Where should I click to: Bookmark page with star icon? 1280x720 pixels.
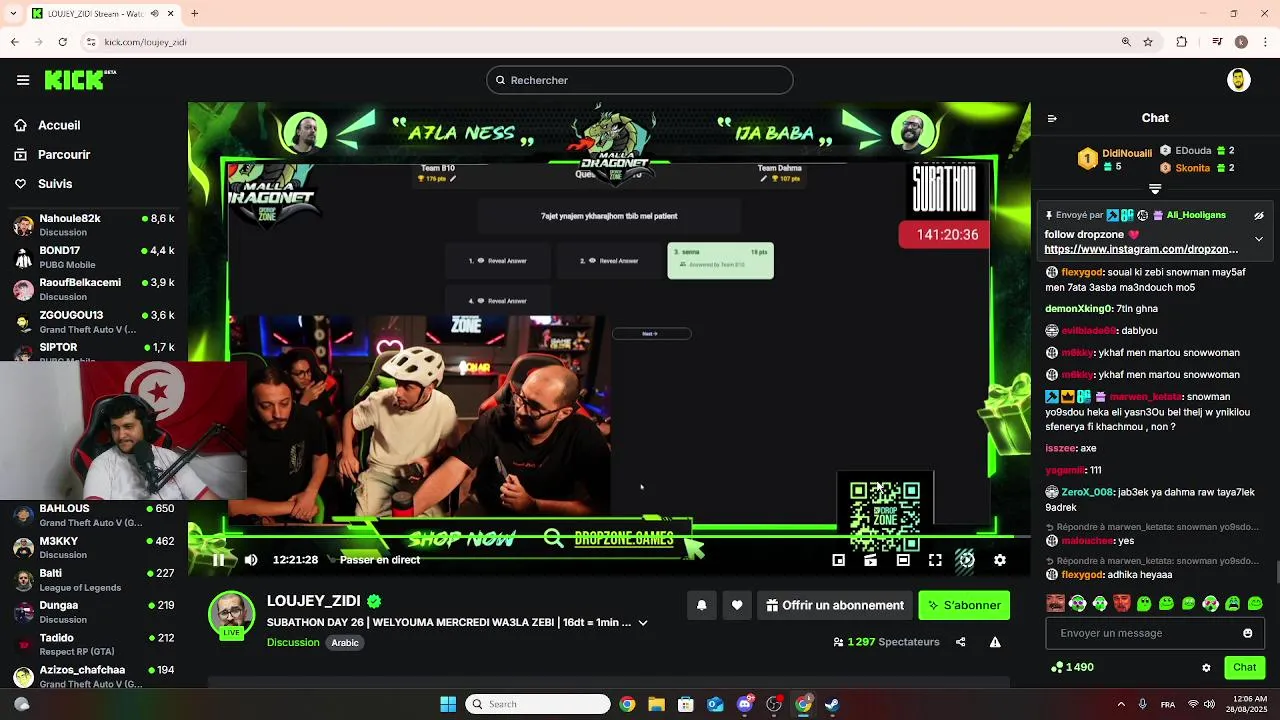tap(1148, 42)
